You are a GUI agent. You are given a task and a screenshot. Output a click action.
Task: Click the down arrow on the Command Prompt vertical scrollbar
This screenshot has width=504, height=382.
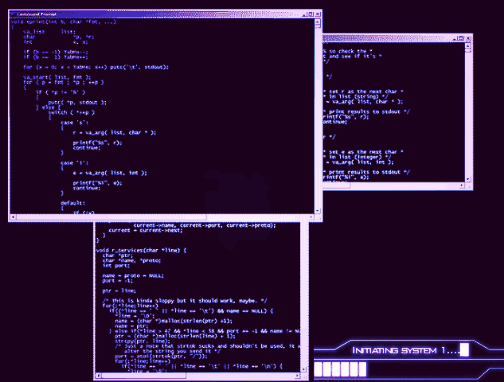click(x=318, y=211)
